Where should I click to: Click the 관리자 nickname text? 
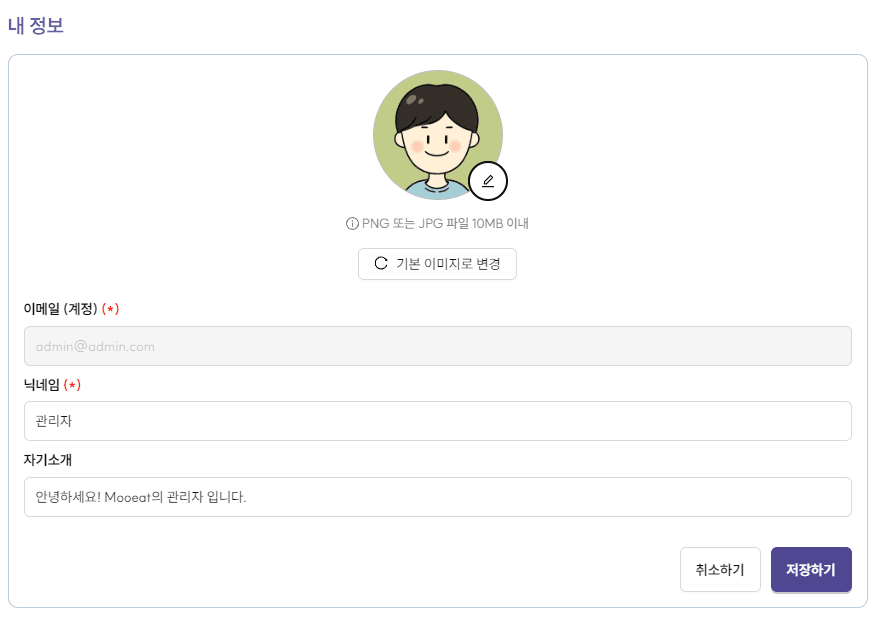point(54,422)
